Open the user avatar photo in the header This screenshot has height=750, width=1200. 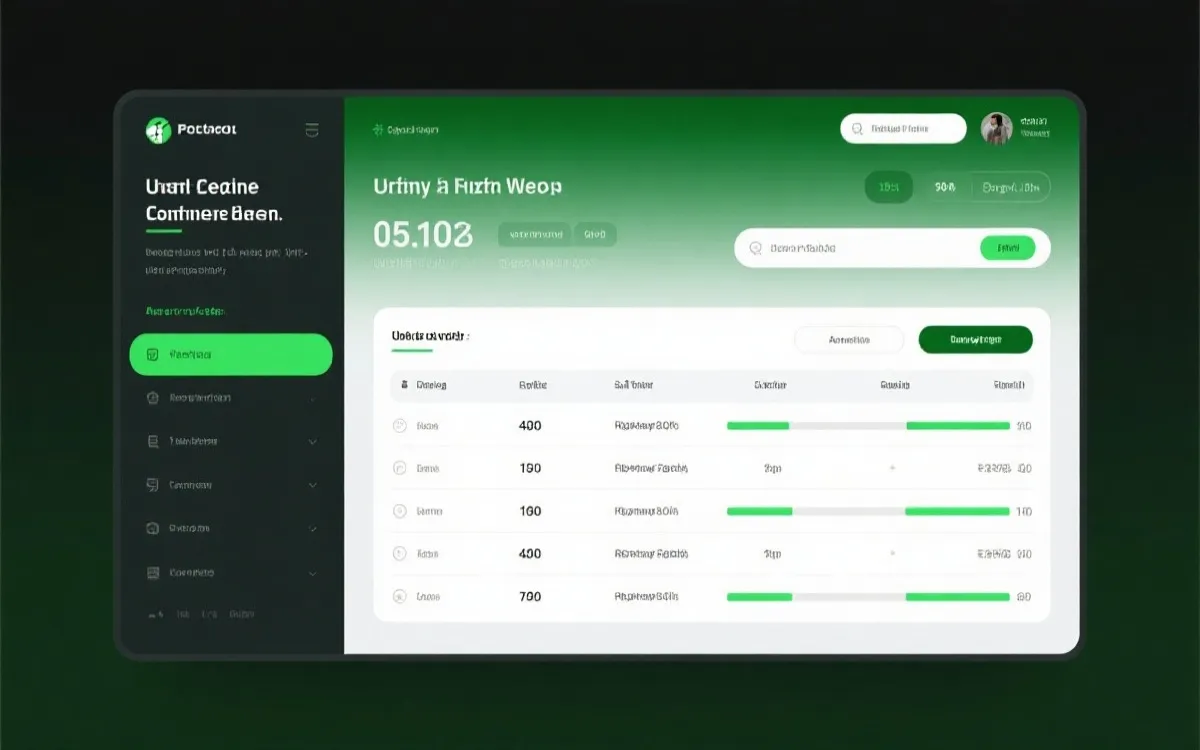point(996,129)
